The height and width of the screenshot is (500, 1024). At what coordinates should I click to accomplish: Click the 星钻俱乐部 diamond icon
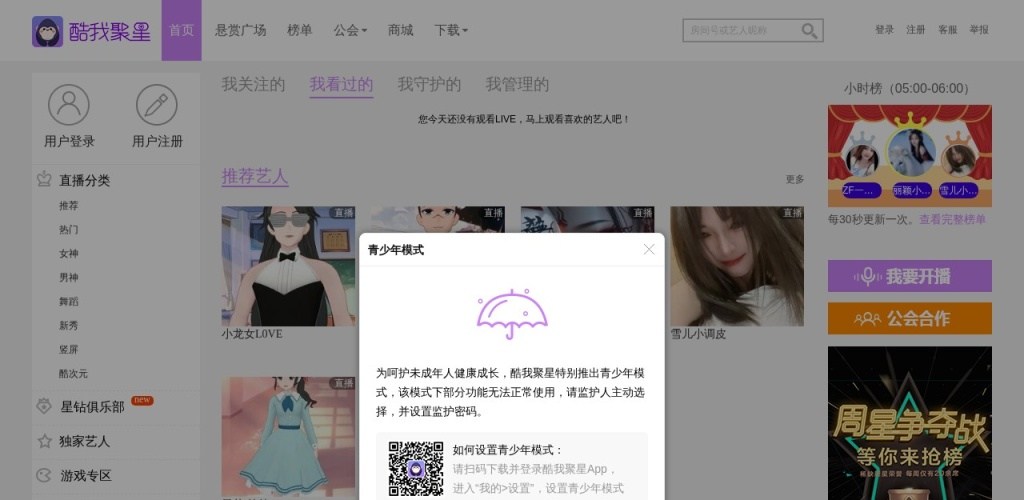coord(44,407)
